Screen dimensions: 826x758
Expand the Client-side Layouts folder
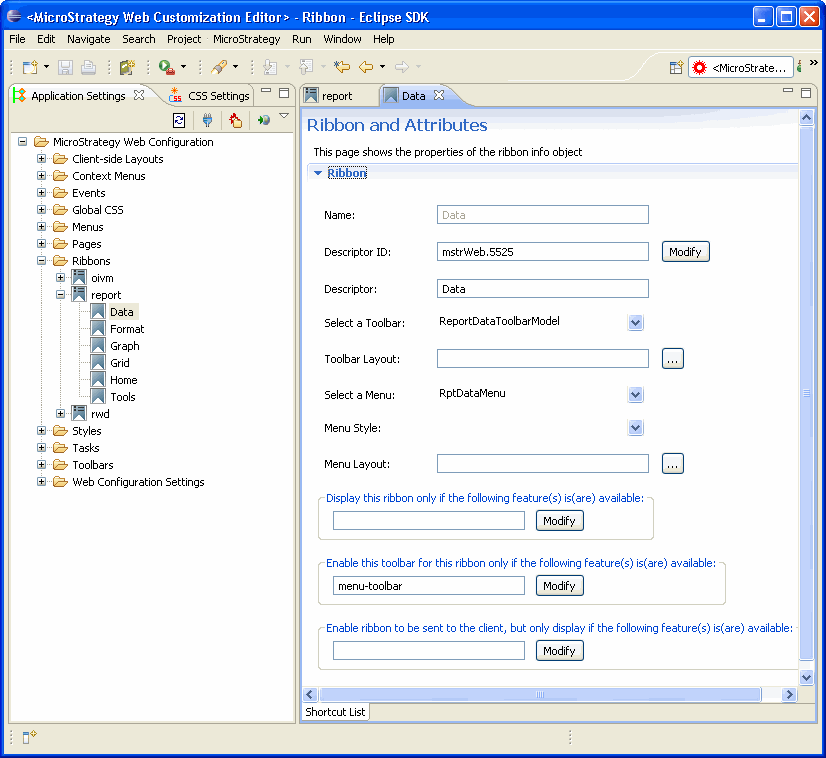click(42, 159)
